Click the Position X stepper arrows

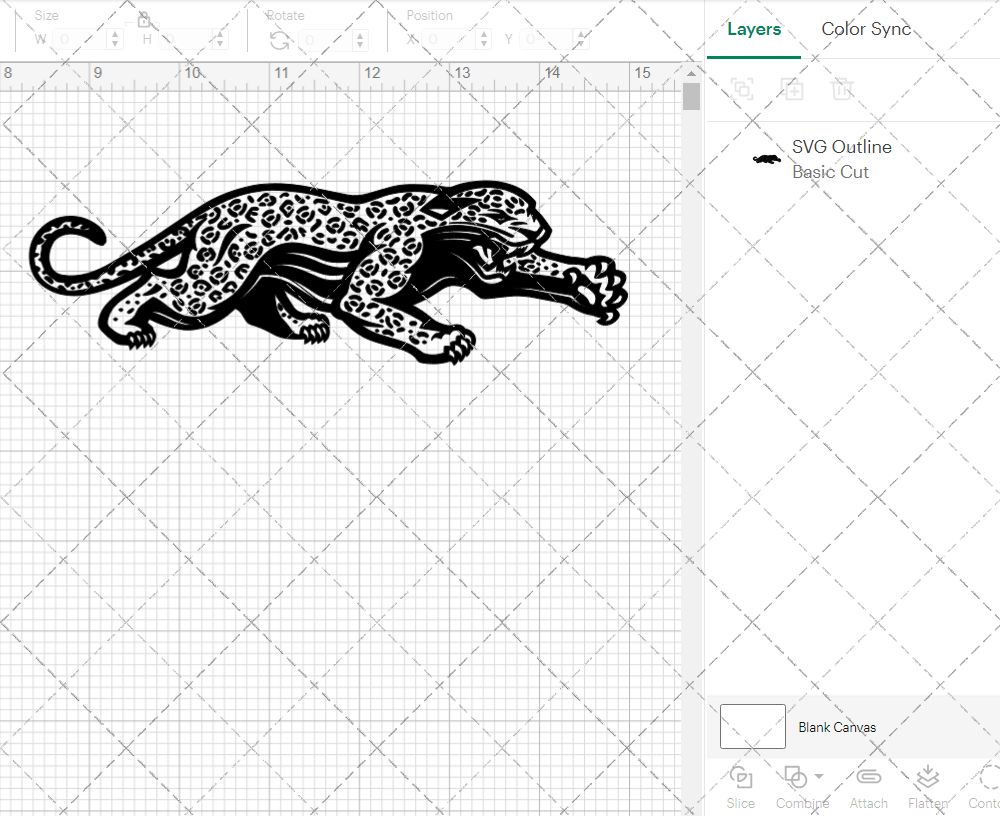485,40
